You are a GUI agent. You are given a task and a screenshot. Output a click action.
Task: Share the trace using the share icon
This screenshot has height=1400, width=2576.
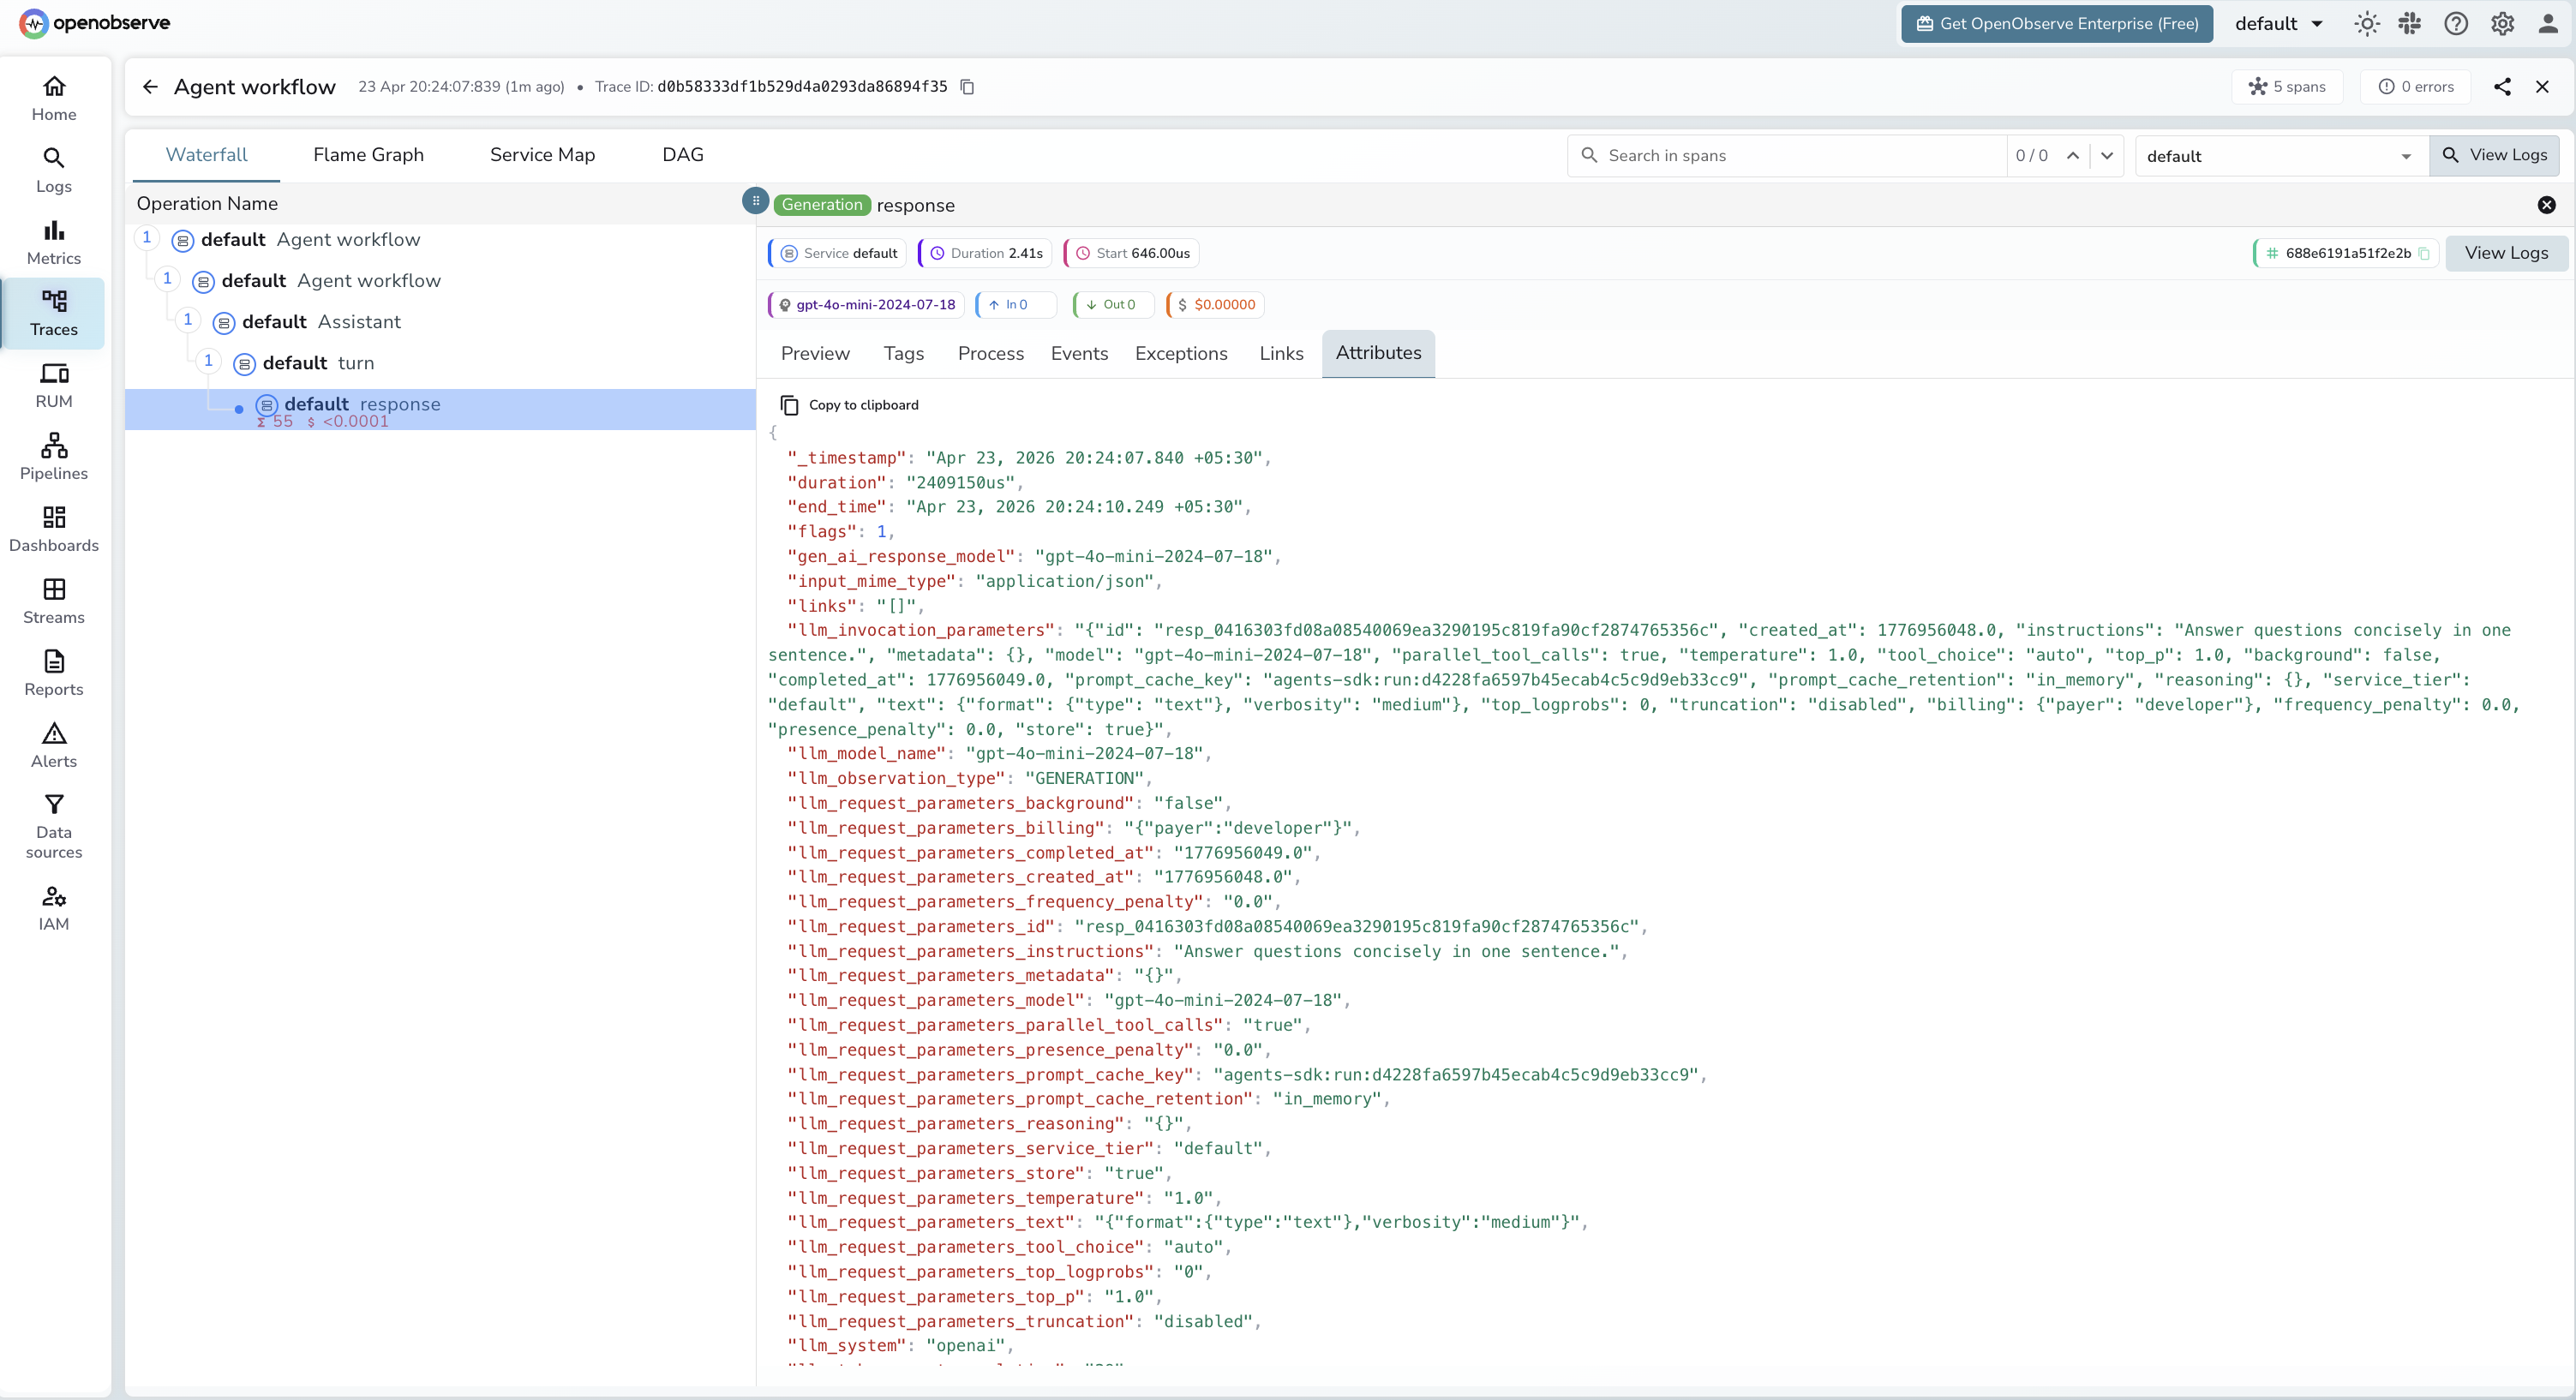(x=2503, y=87)
